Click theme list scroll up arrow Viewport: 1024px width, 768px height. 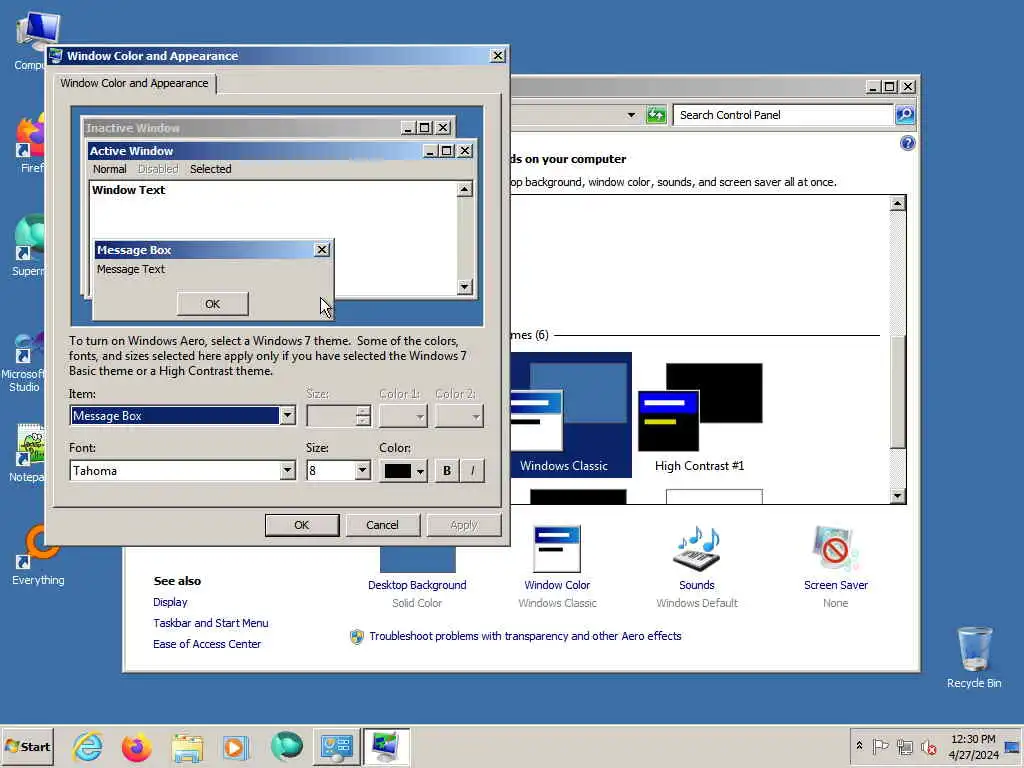pos(897,203)
